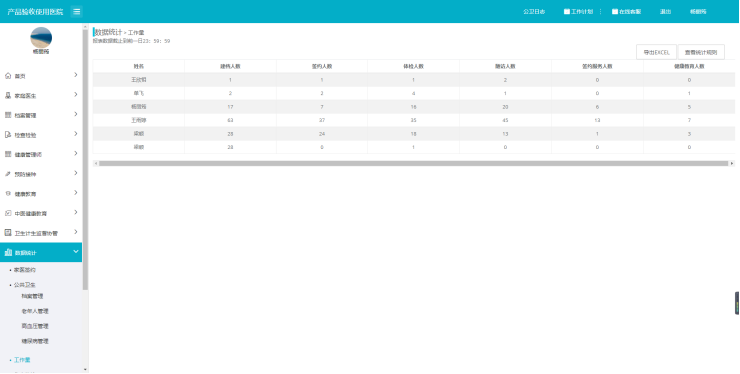Click the table's horizontal scrollbar
Viewport: 740px width, 374px height.
coord(413,163)
